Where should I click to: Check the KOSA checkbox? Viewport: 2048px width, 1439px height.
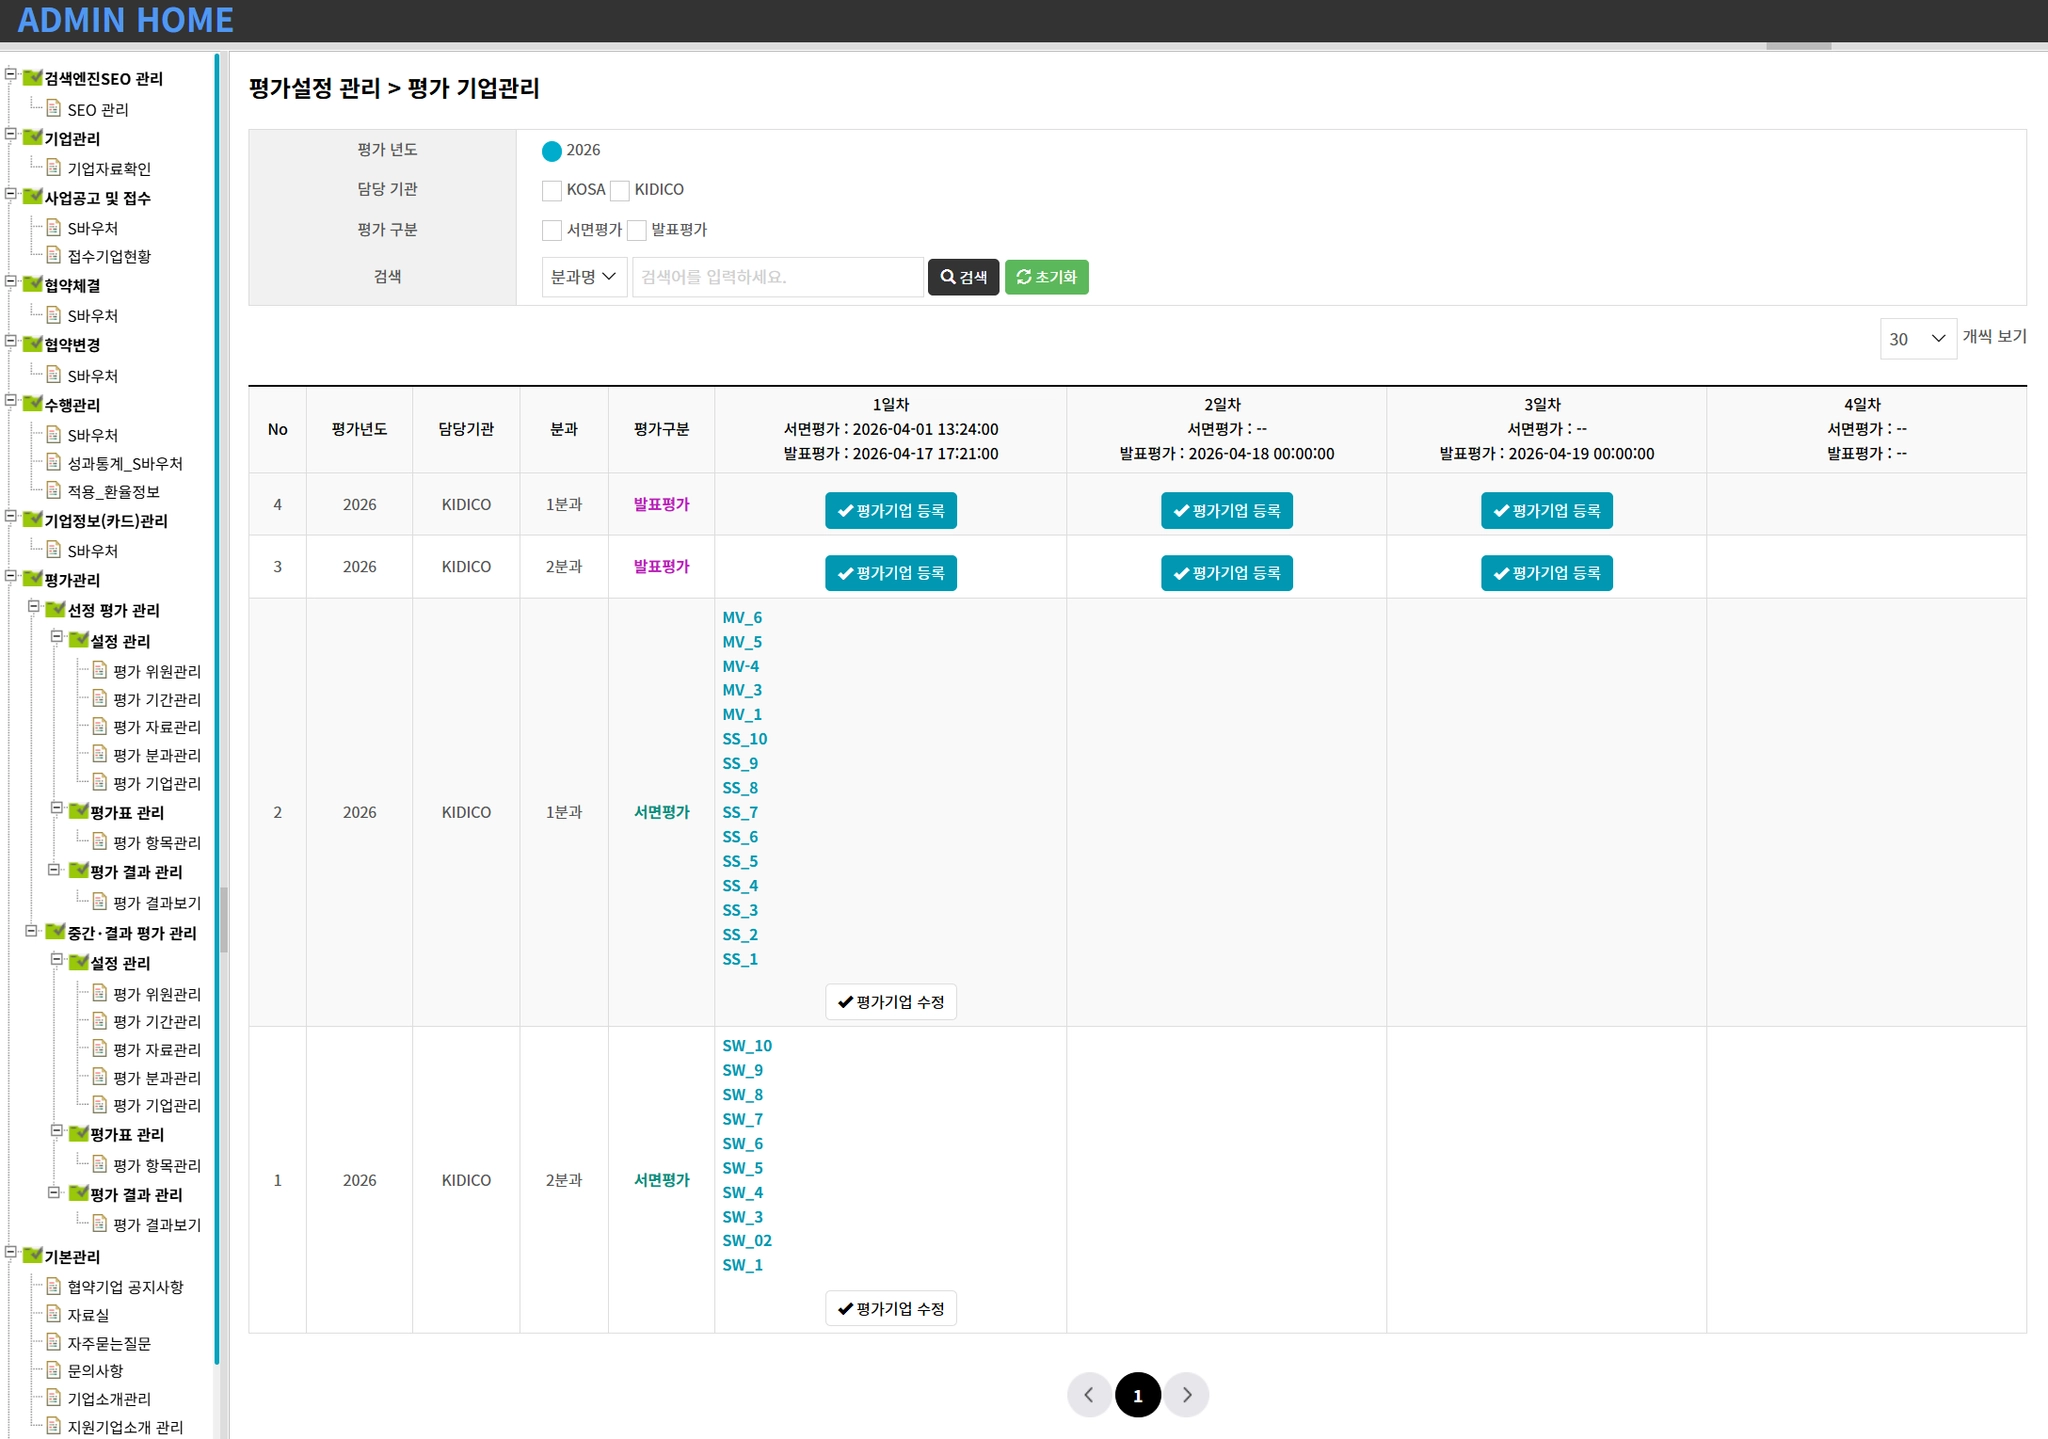tap(552, 190)
